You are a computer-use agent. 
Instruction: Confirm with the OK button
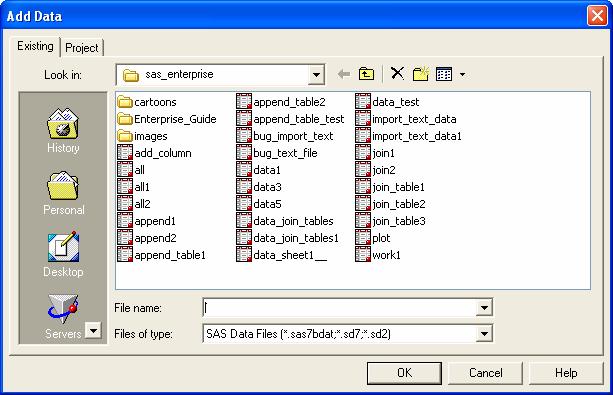tap(404, 373)
